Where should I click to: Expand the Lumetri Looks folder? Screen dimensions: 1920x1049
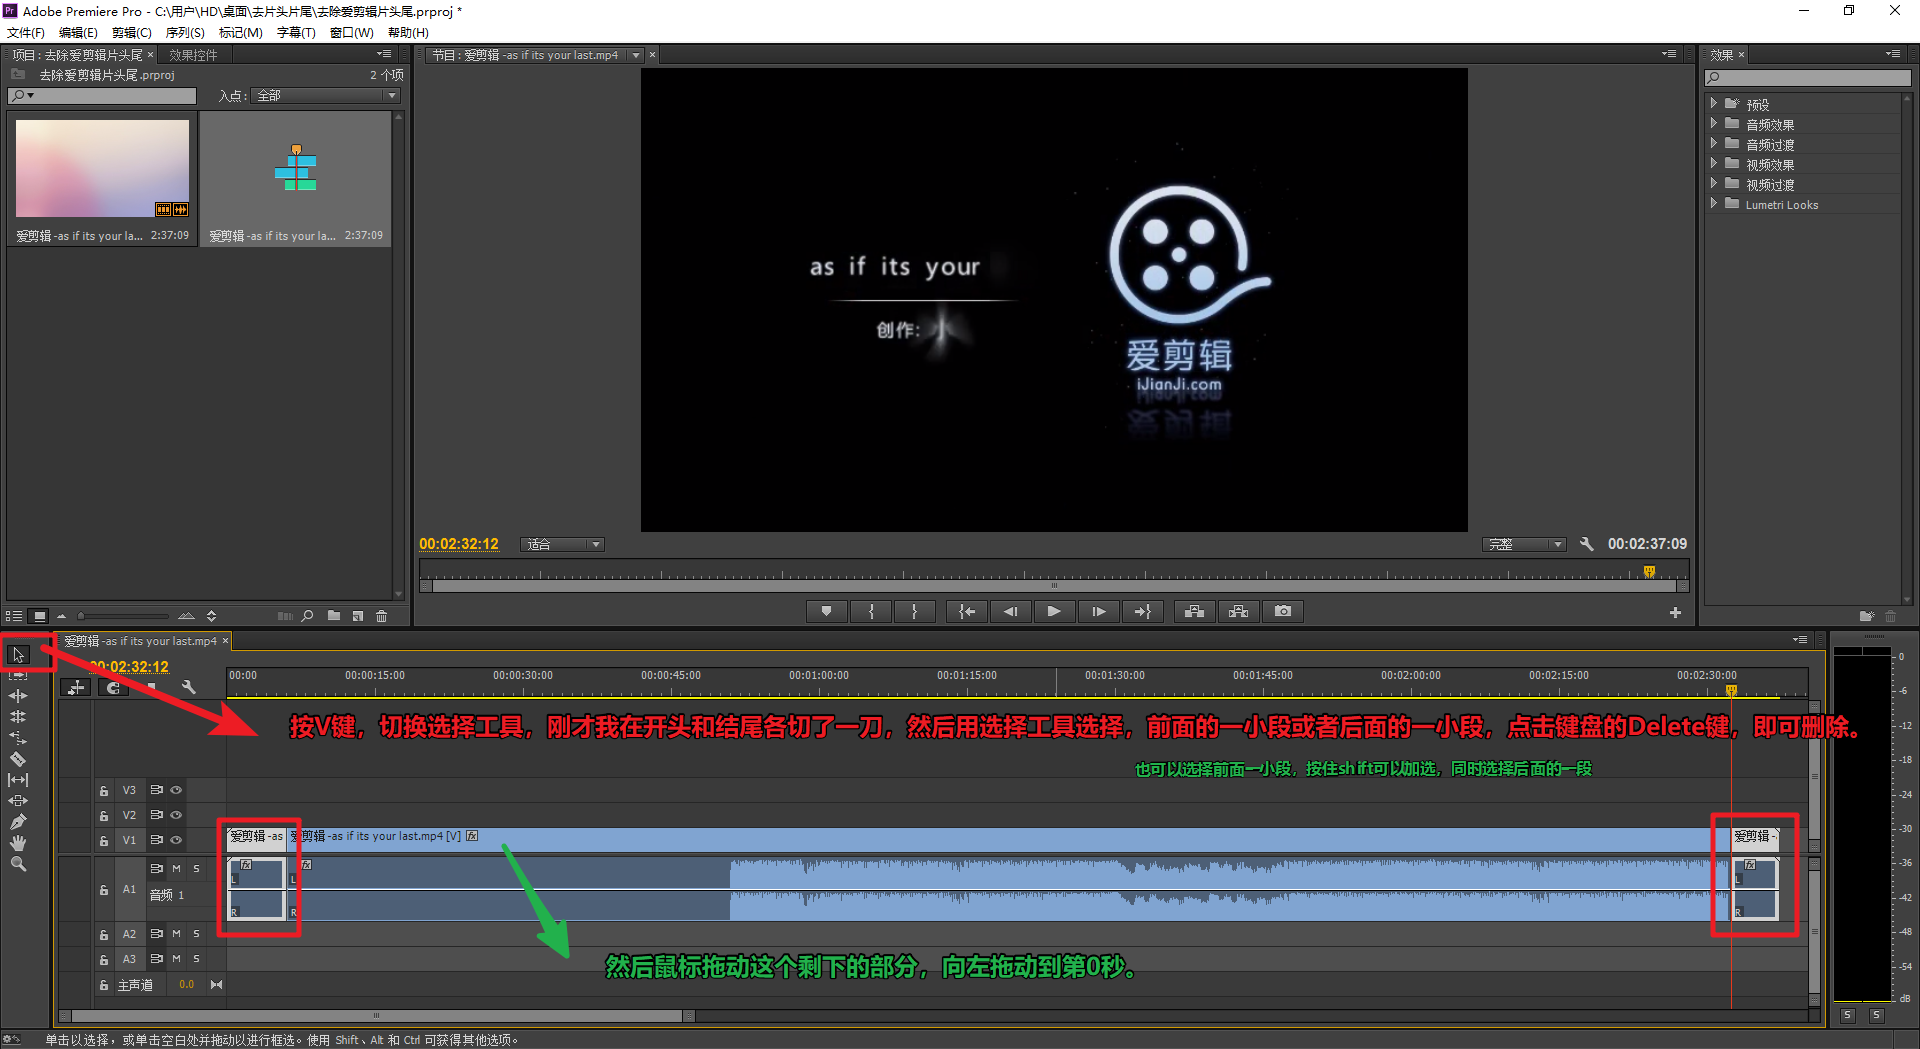1713,204
